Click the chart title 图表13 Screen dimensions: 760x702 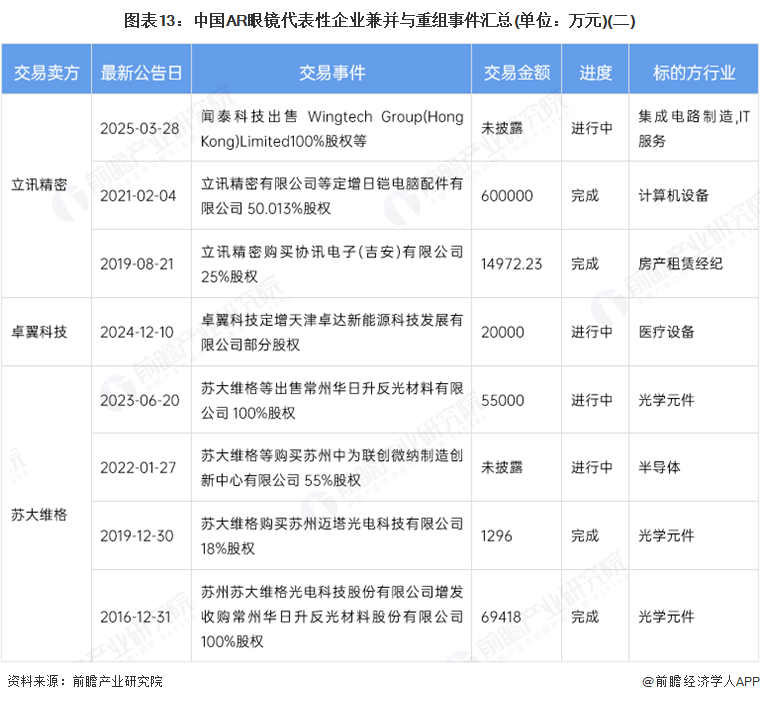[x=380, y=21]
